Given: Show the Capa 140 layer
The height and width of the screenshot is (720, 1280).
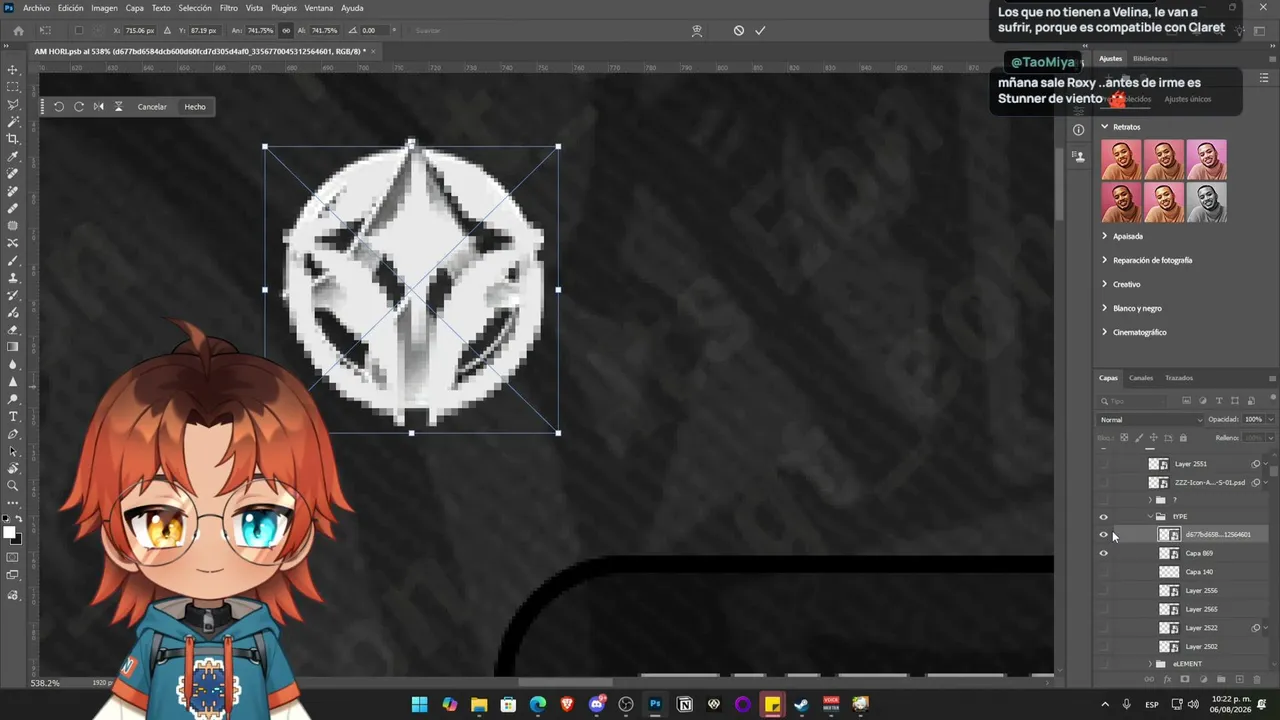Looking at the screenshot, I should [1104, 572].
